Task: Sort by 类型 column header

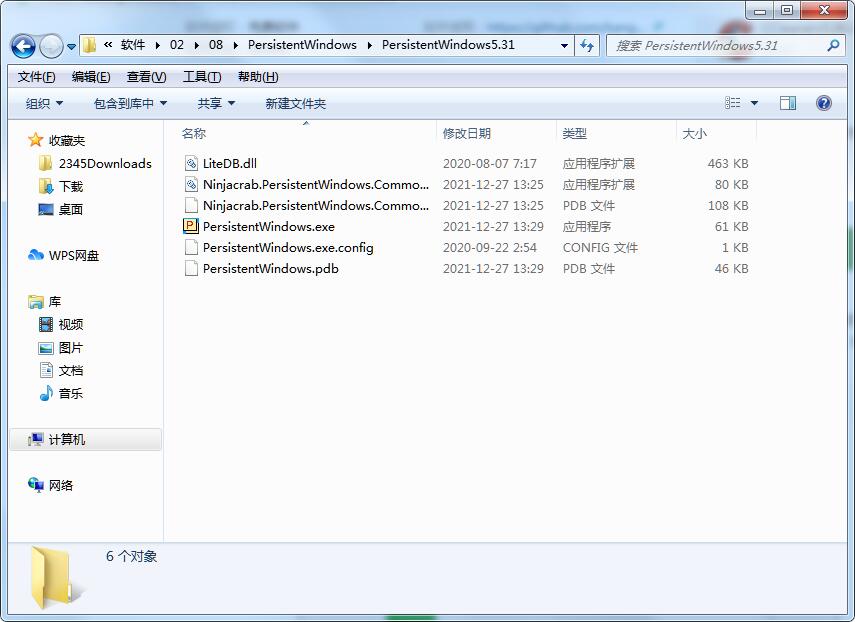Action: 575,134
